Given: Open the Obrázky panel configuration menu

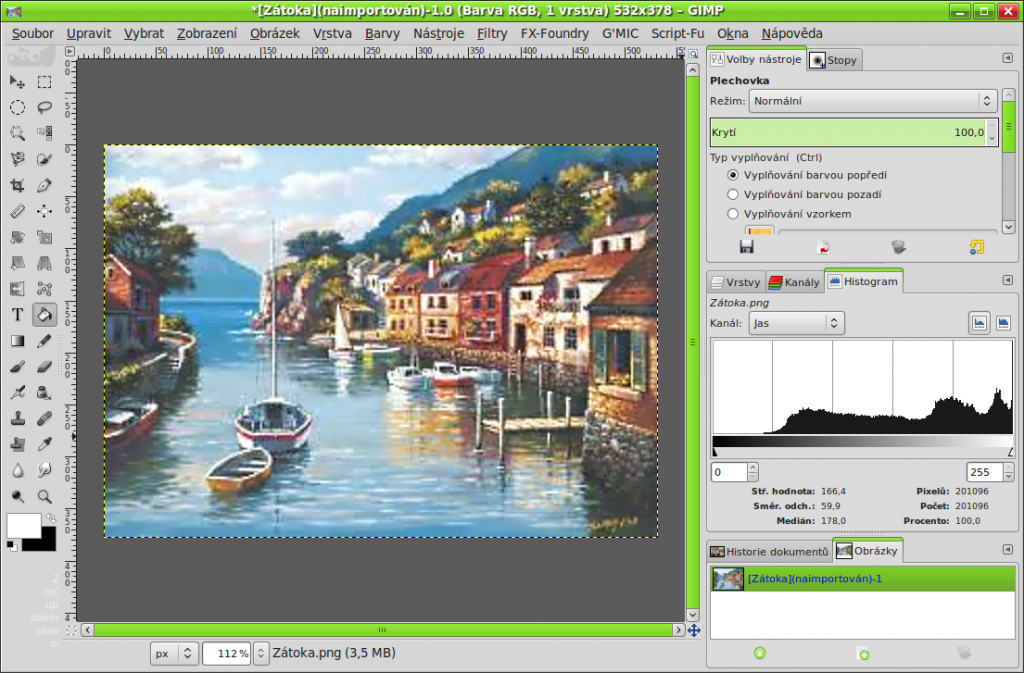Looking at the screenshot, I should click(x=1008, y=550).
